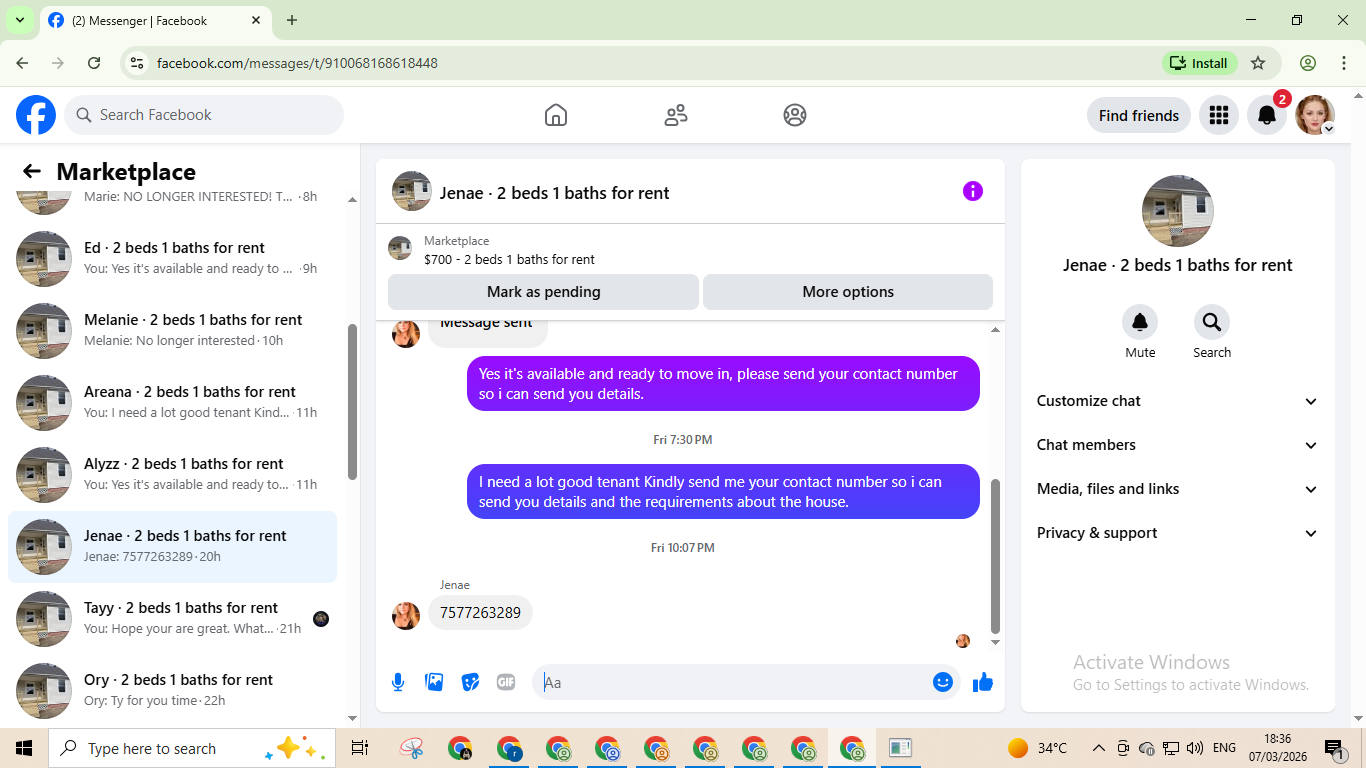Open Alyzz's conversation in the list
Viewport: 1366px width, 768px height.
tap(172, 474)
